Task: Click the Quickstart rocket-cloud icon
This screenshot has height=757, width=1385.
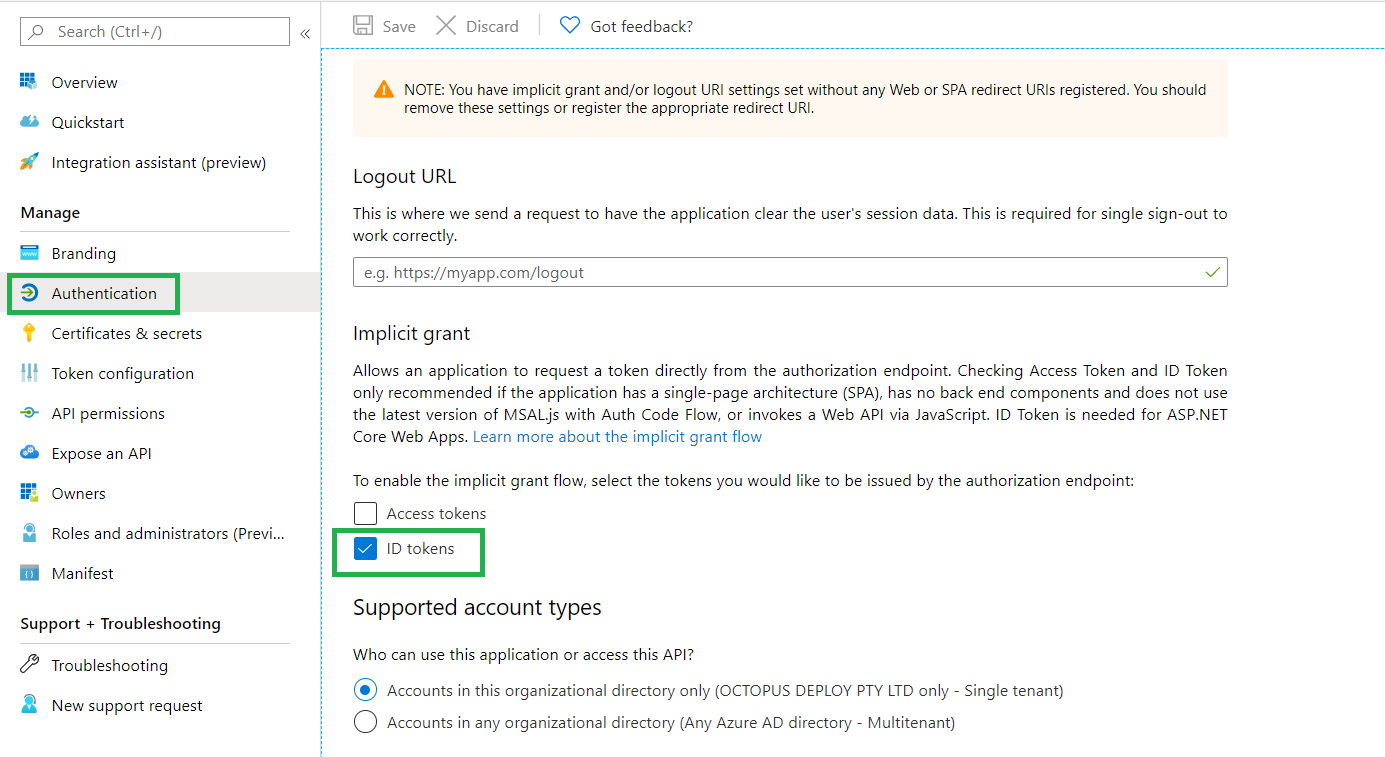Action: [30, 122]
